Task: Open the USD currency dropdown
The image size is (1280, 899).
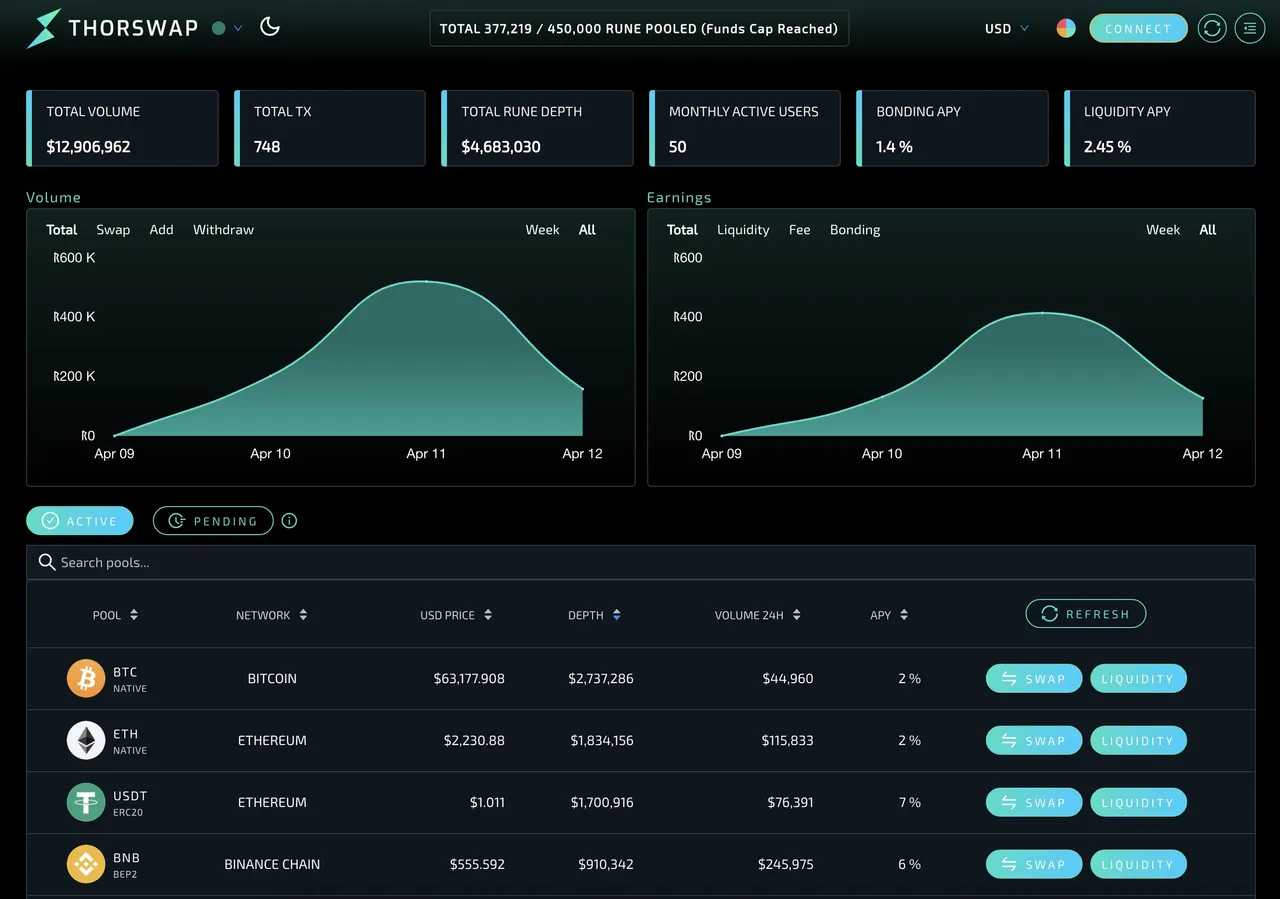Action: tap(1007, 28)
